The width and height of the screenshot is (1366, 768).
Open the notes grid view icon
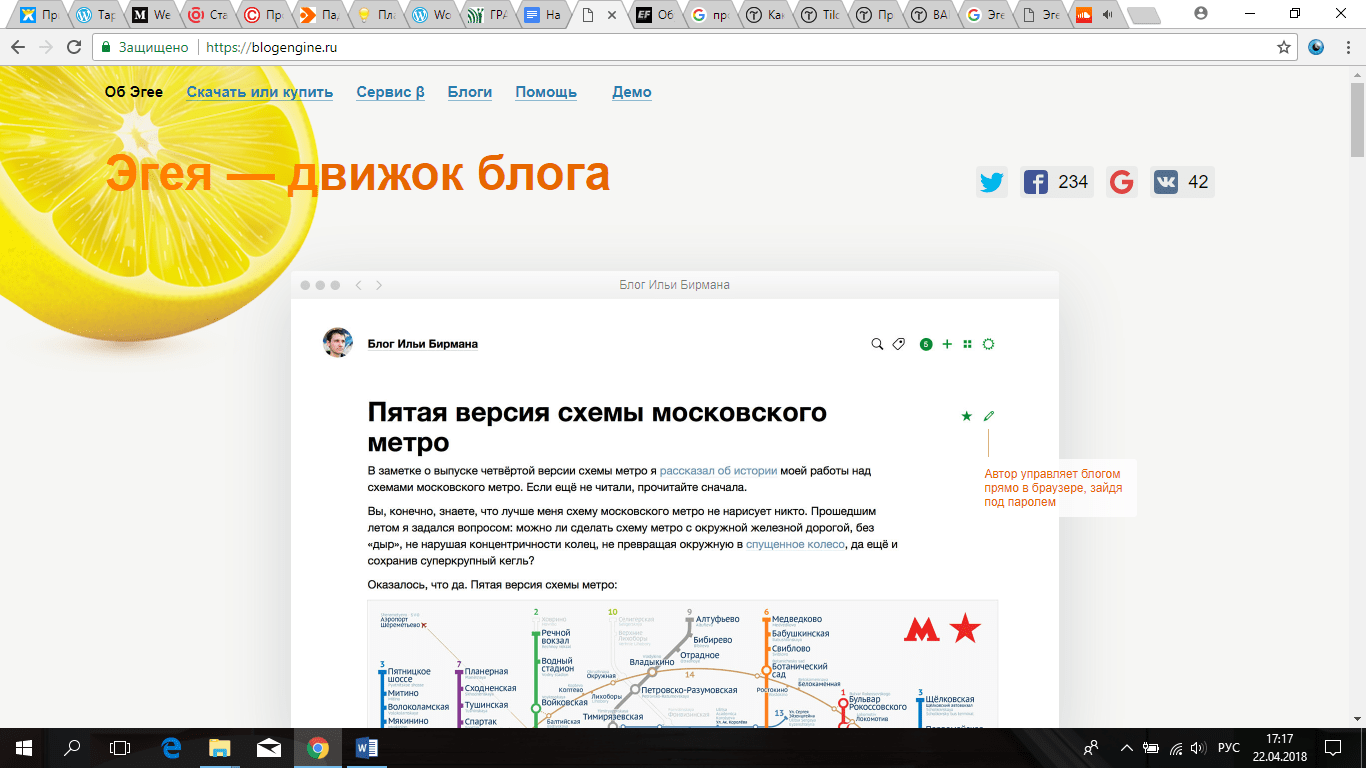pos(967,343)
